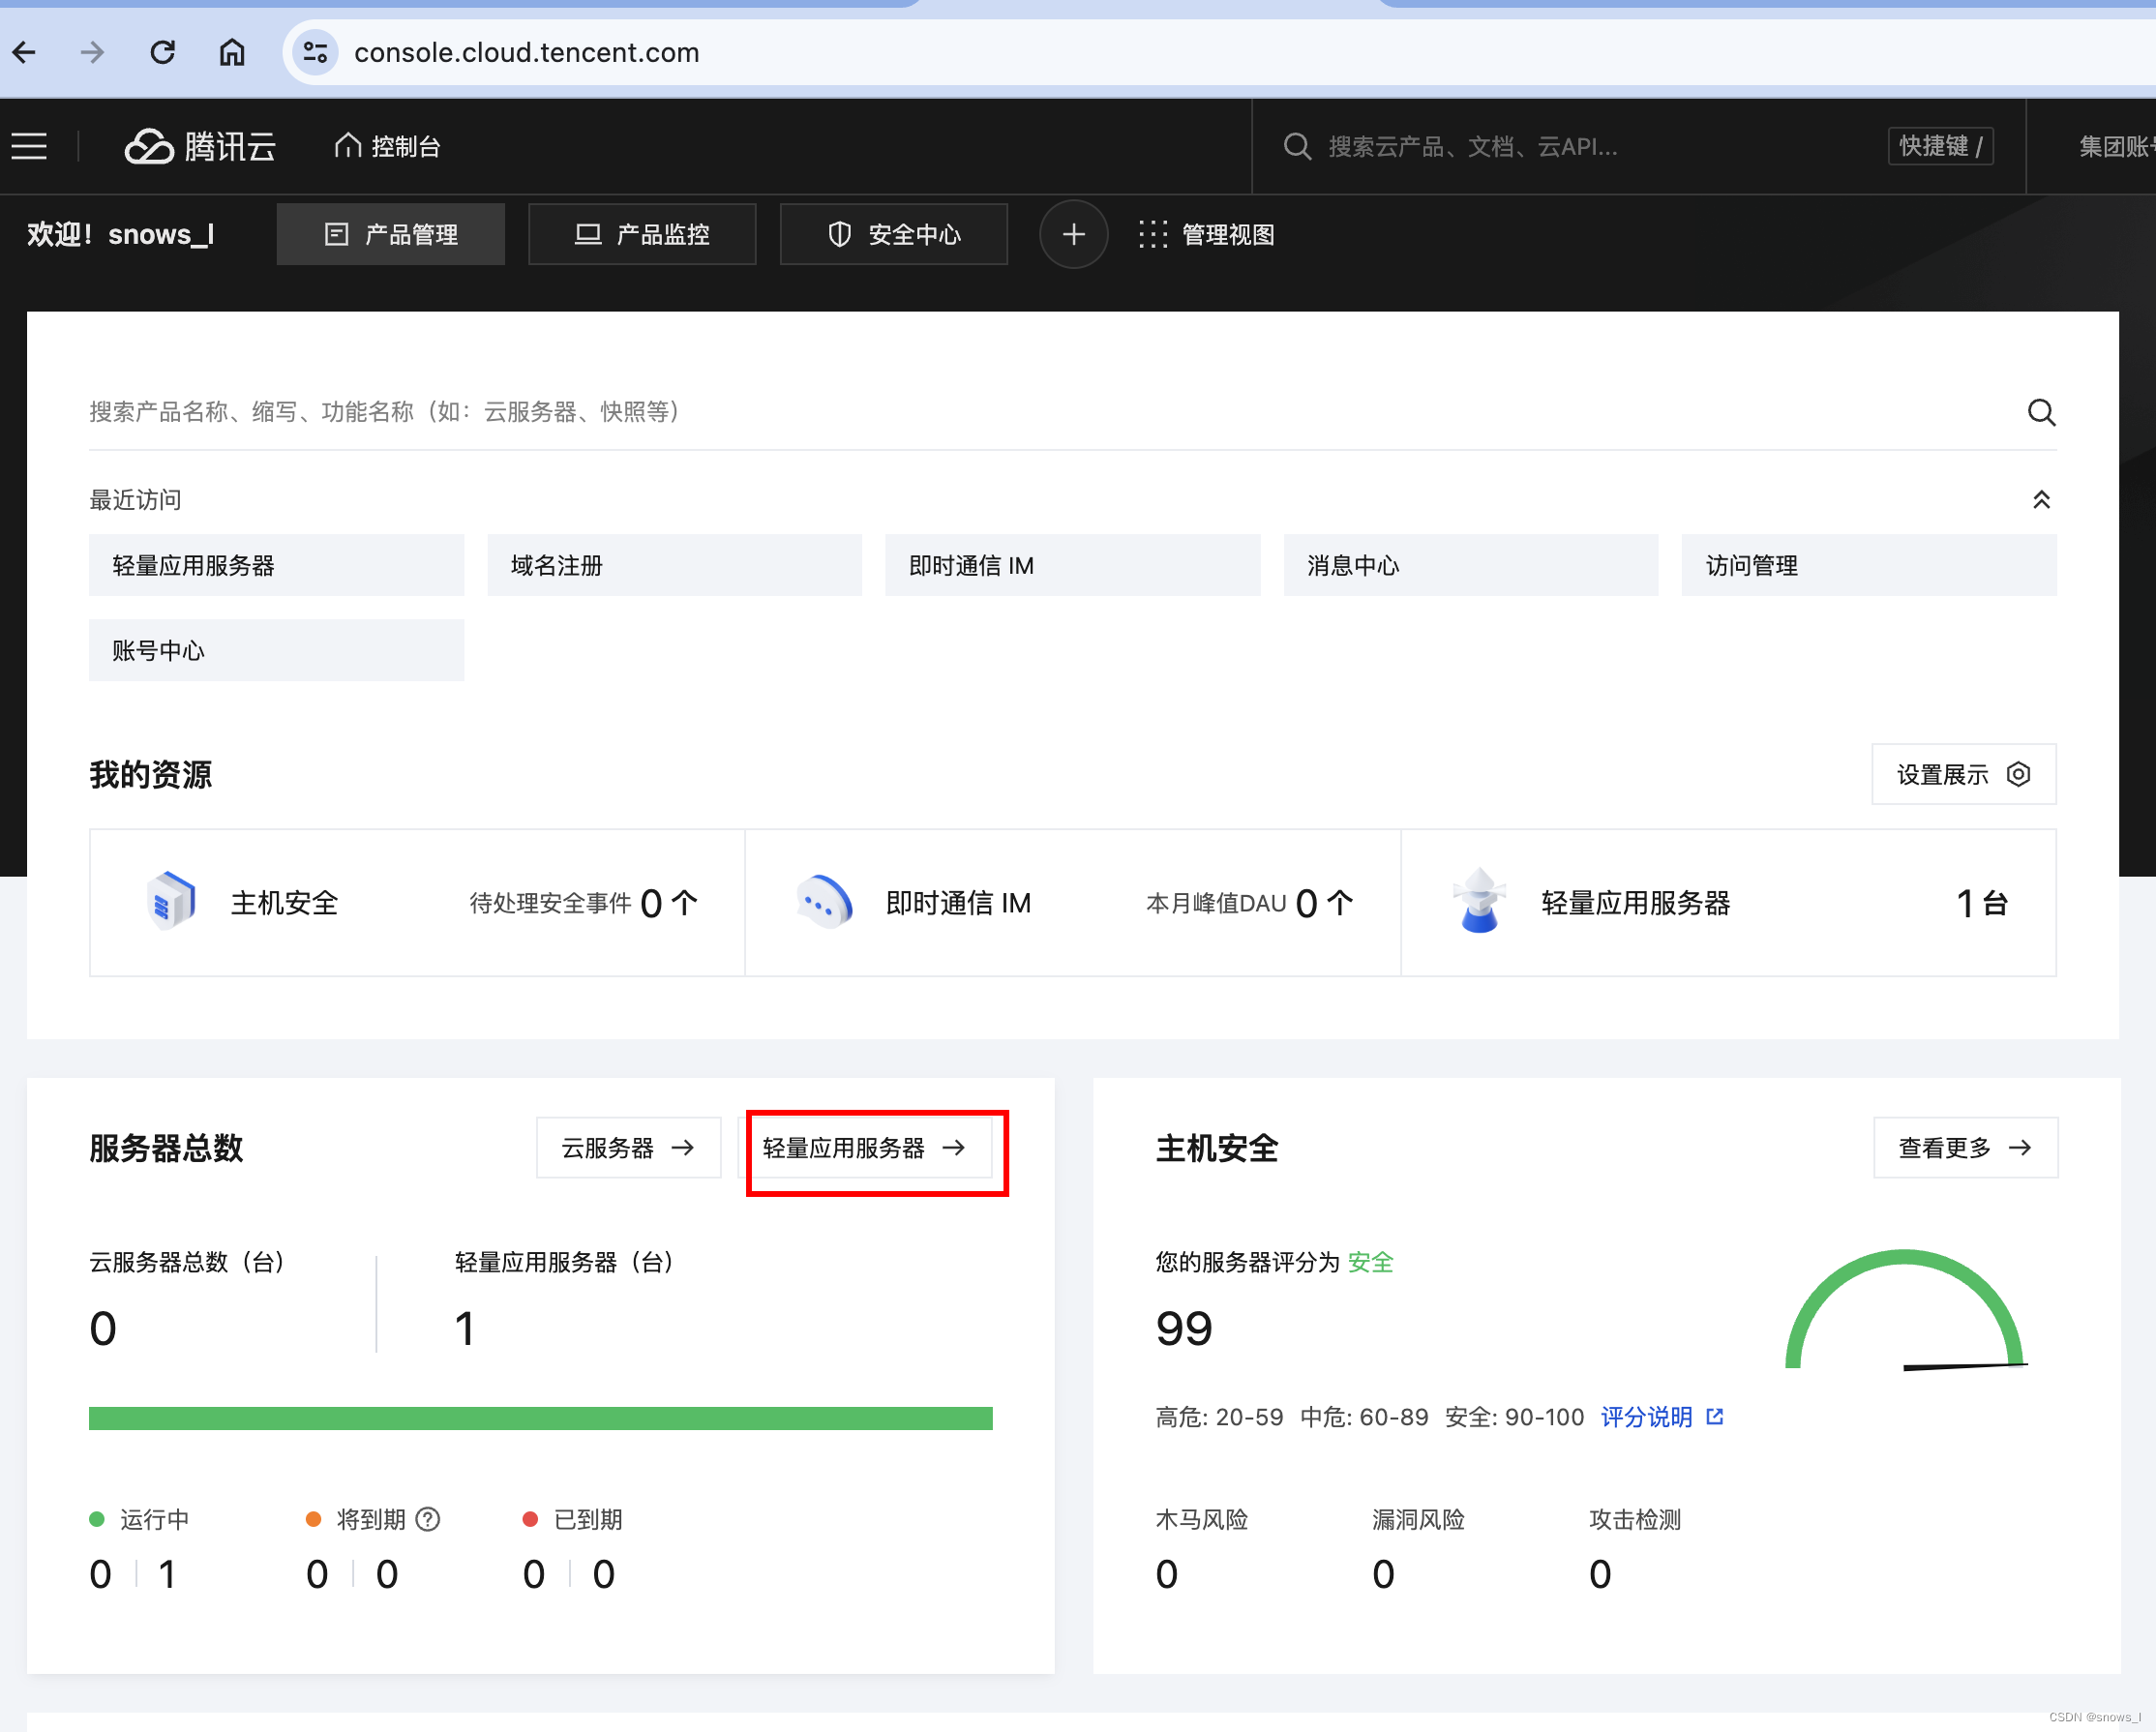Open recent item 即时通信 IM
Image resolution: width=2156 pixels, height=1732 pixels.
pos(1073,565)
